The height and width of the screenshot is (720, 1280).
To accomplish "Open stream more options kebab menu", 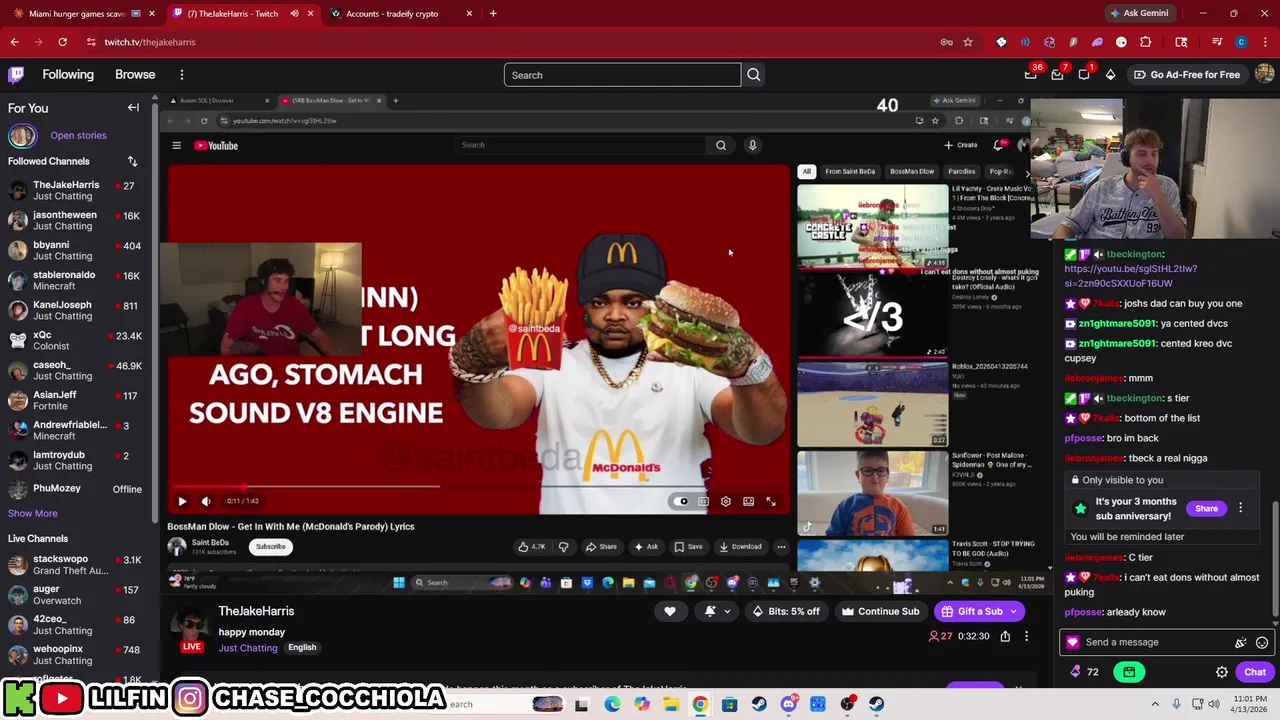I will 1026,636.
